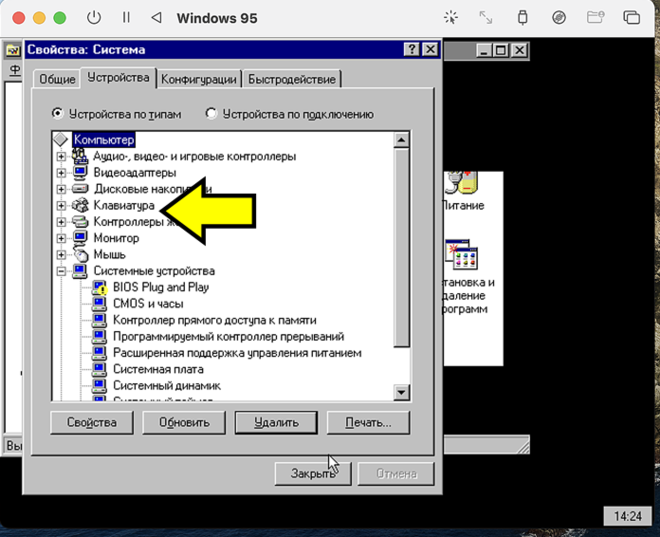Click the Питание icon in Control Panel window
The image size is (660, 537).
(463, 183)
